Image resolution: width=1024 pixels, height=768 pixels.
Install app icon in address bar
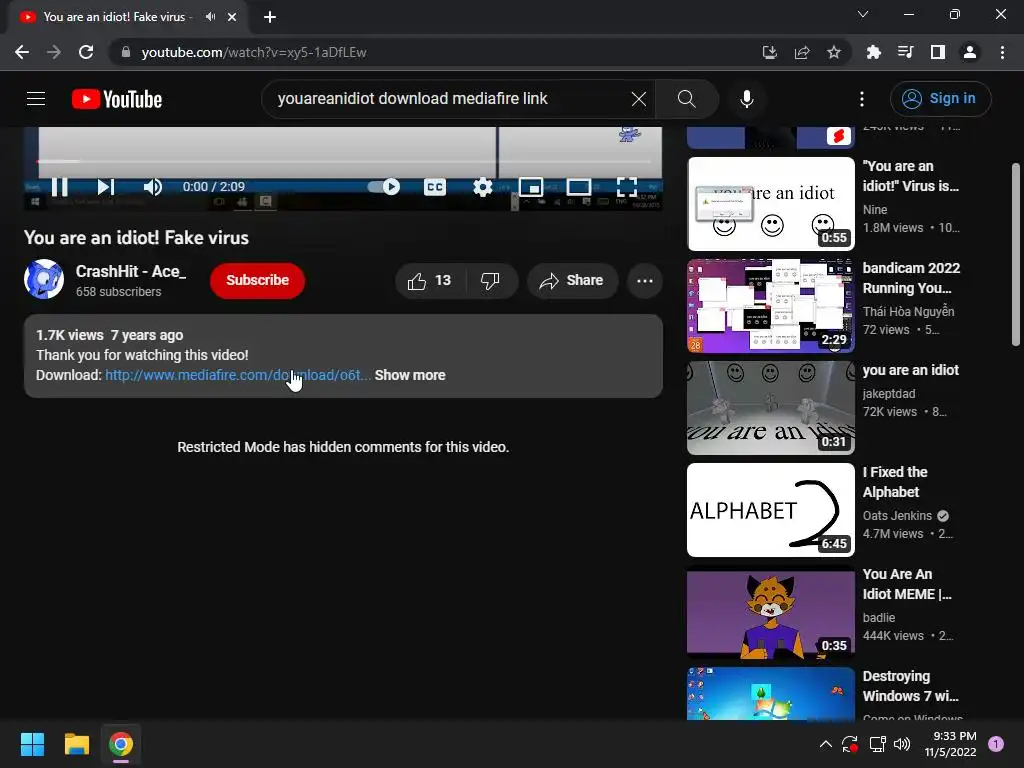pos(769,52)
